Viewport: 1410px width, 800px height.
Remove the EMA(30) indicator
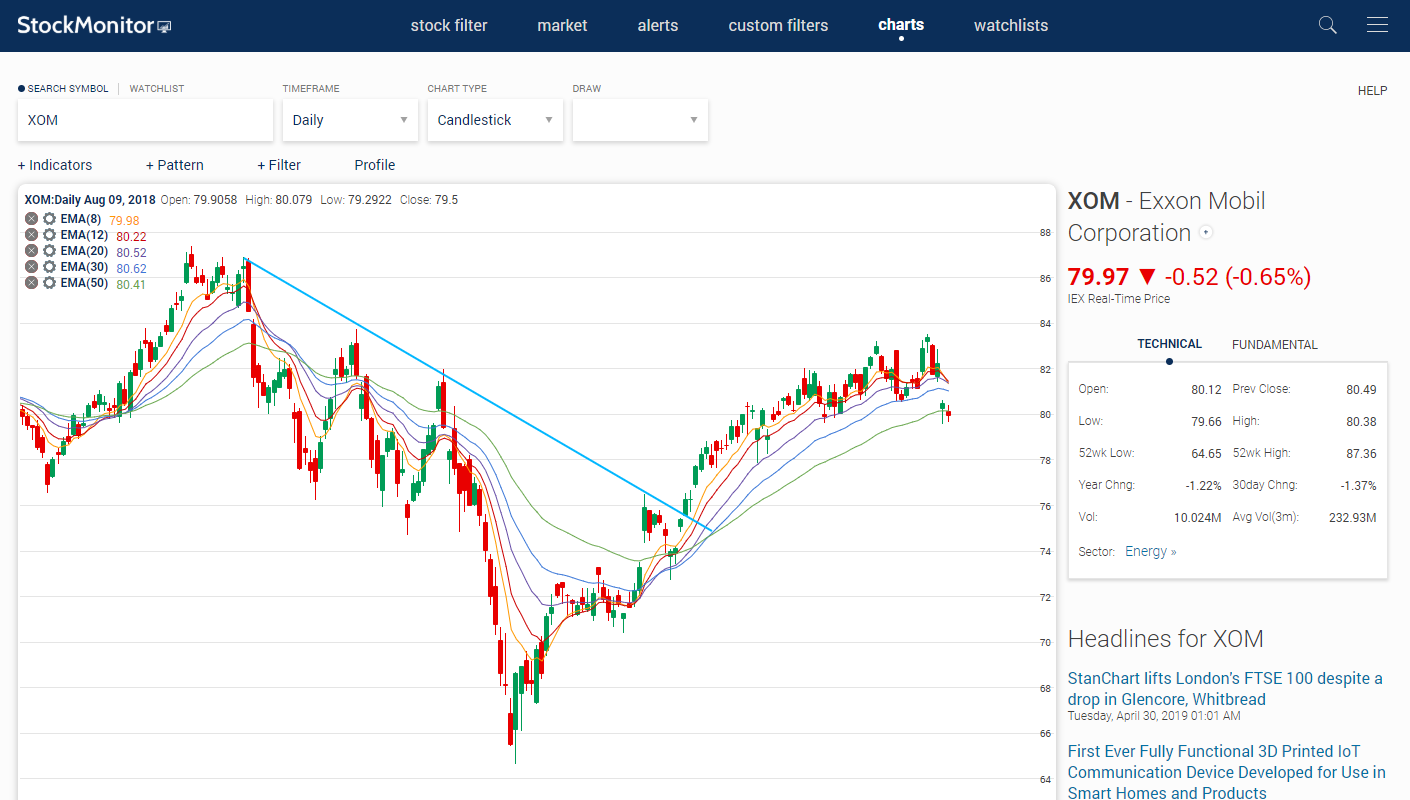click(32, 267)
